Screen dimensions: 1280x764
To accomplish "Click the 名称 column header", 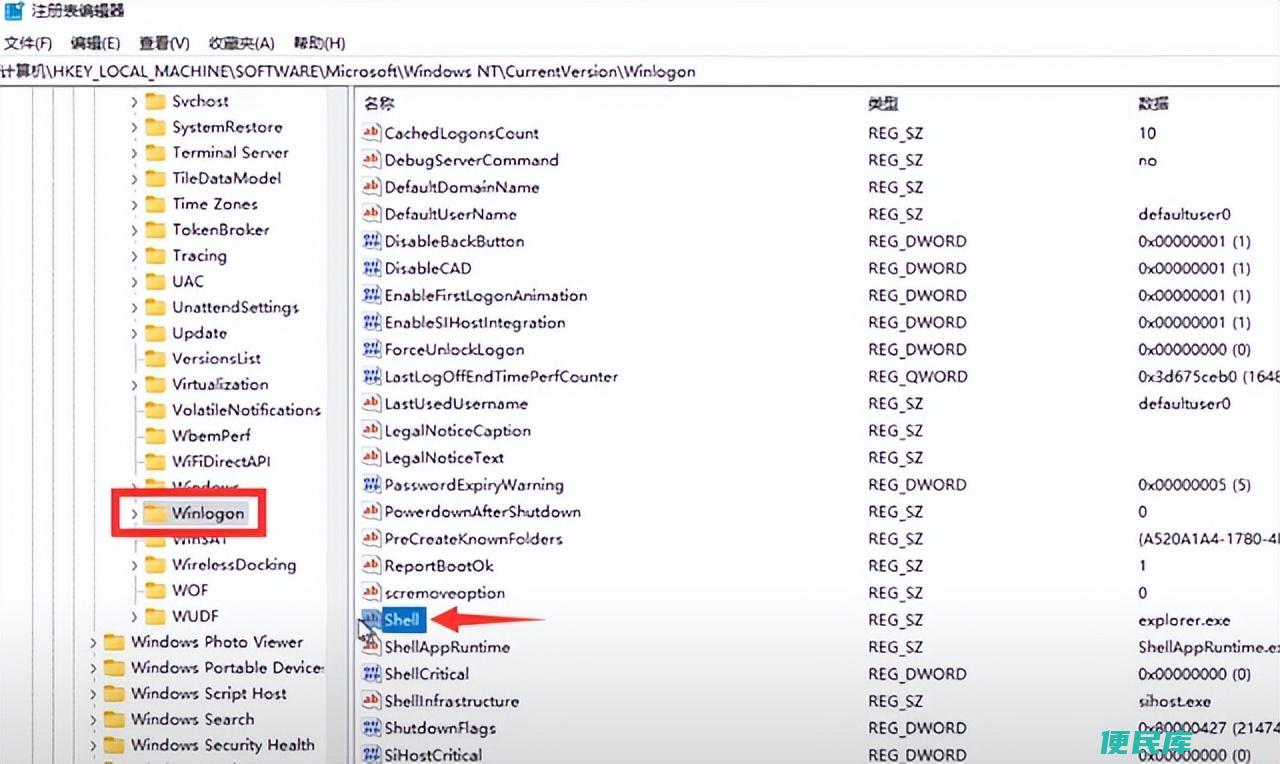I will pyautogui.click(x=379, y=103).
